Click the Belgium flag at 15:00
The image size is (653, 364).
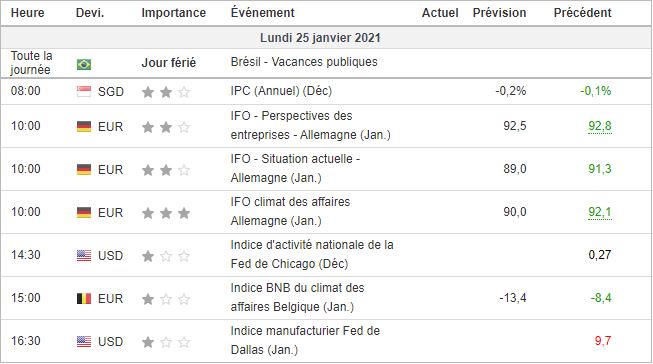click(84, 299)
